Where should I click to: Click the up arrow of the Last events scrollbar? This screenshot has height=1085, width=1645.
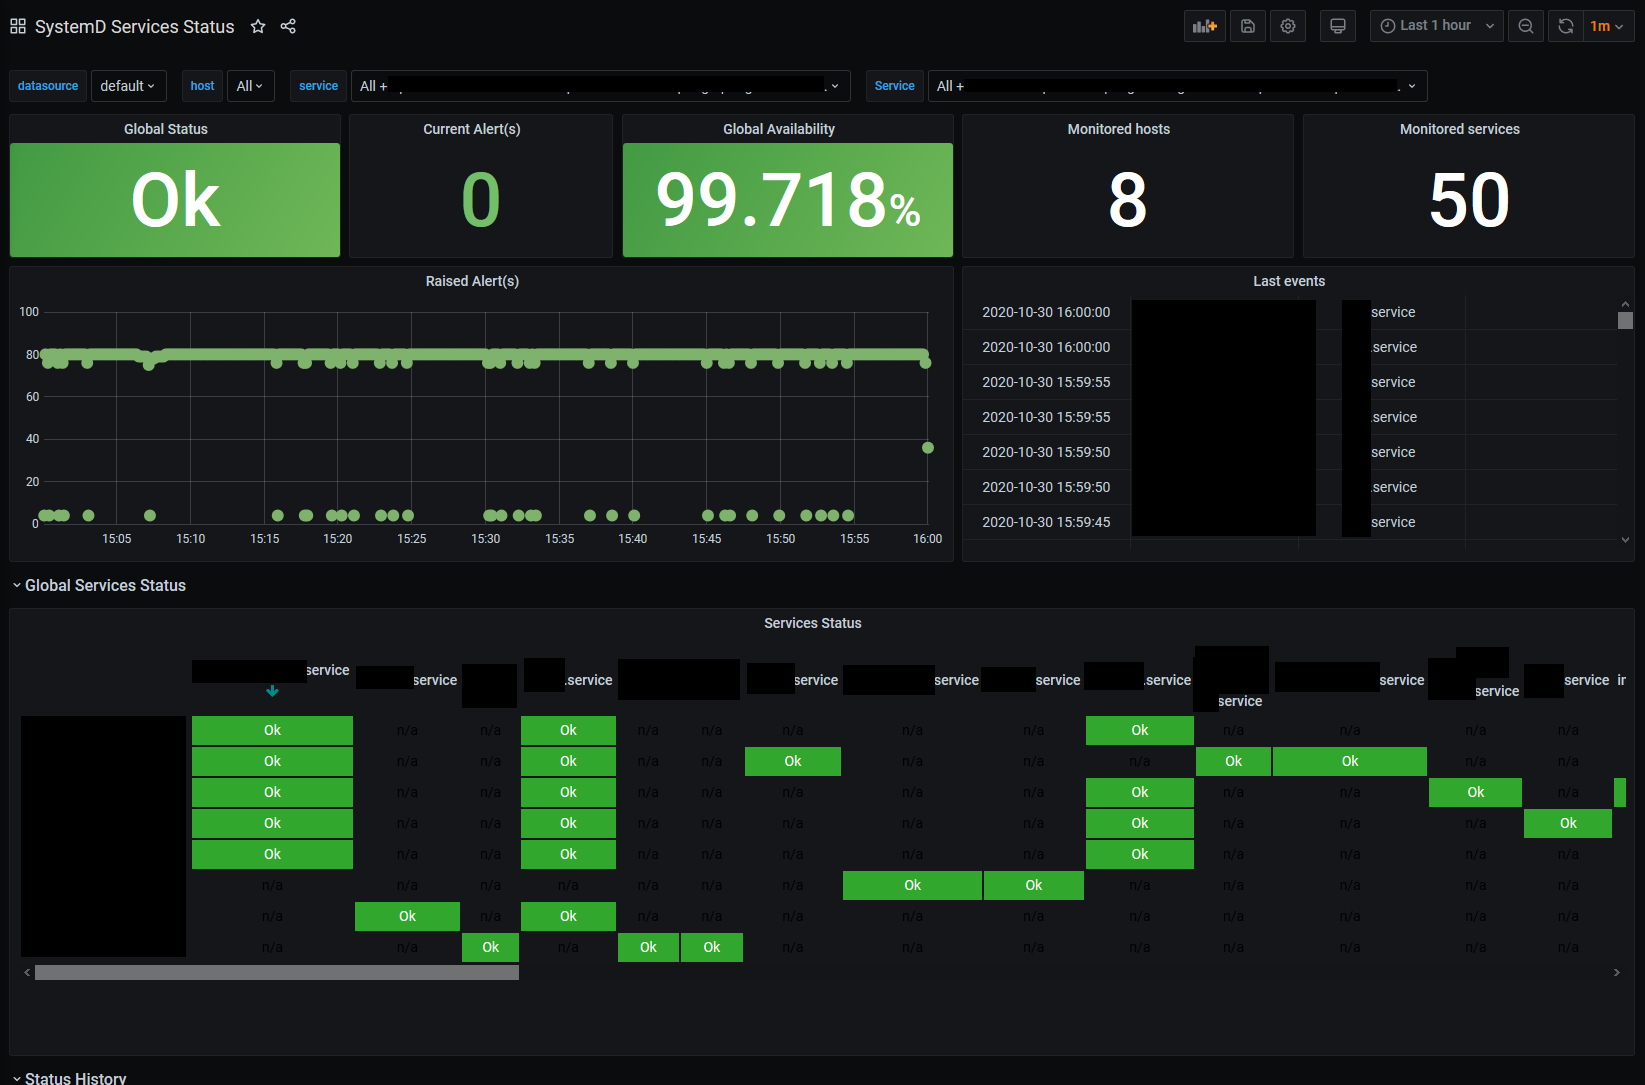(x=1625, y=304)
